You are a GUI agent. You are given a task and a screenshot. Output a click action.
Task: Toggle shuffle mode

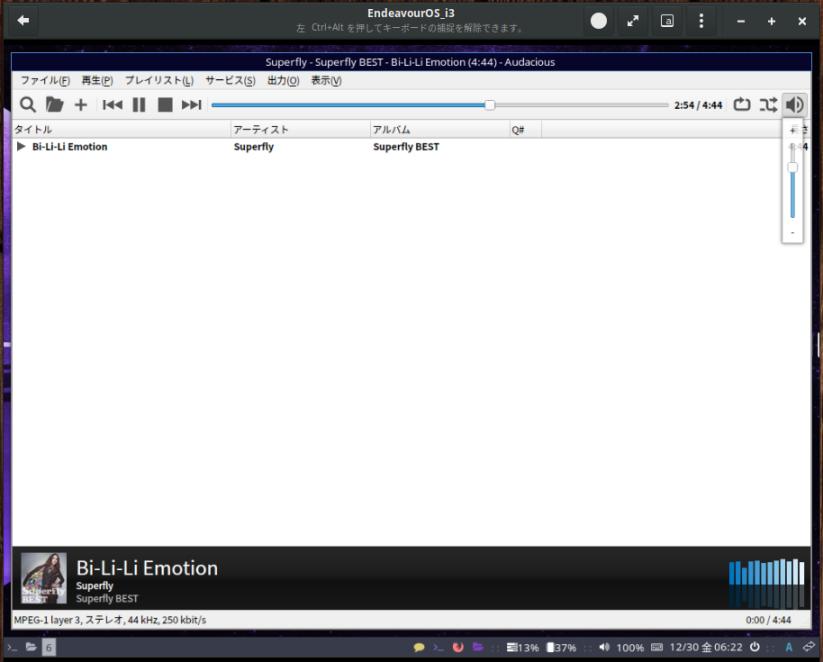point(768,104)
